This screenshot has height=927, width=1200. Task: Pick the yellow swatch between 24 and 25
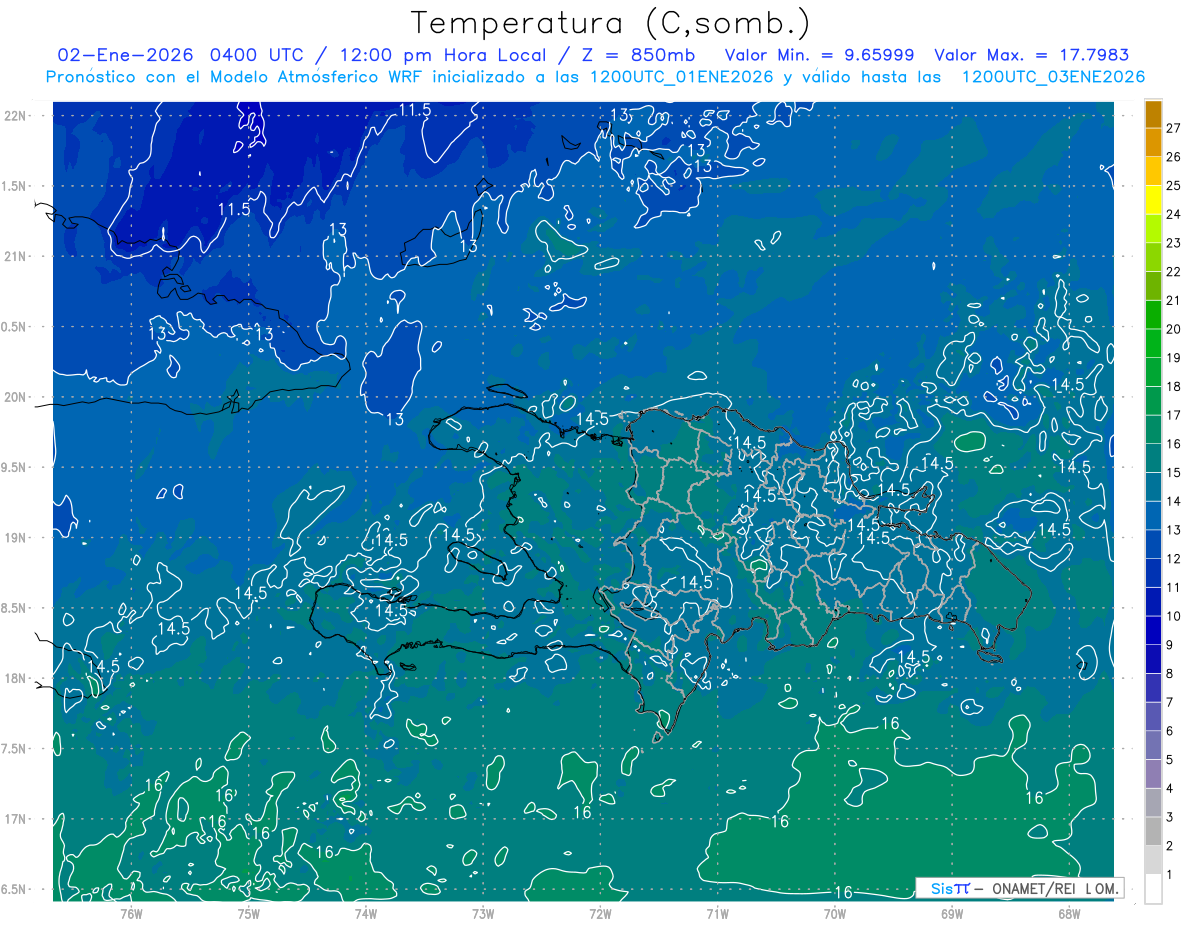point(1153,201)
